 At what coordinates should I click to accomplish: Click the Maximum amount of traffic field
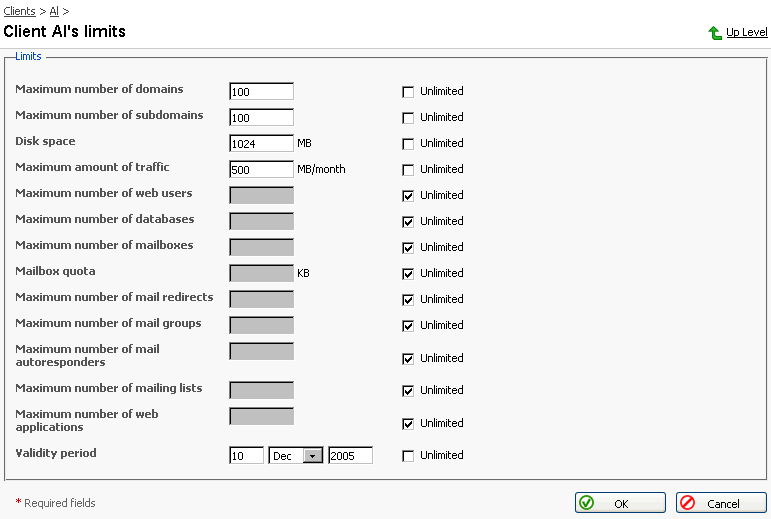pos(261,170)
